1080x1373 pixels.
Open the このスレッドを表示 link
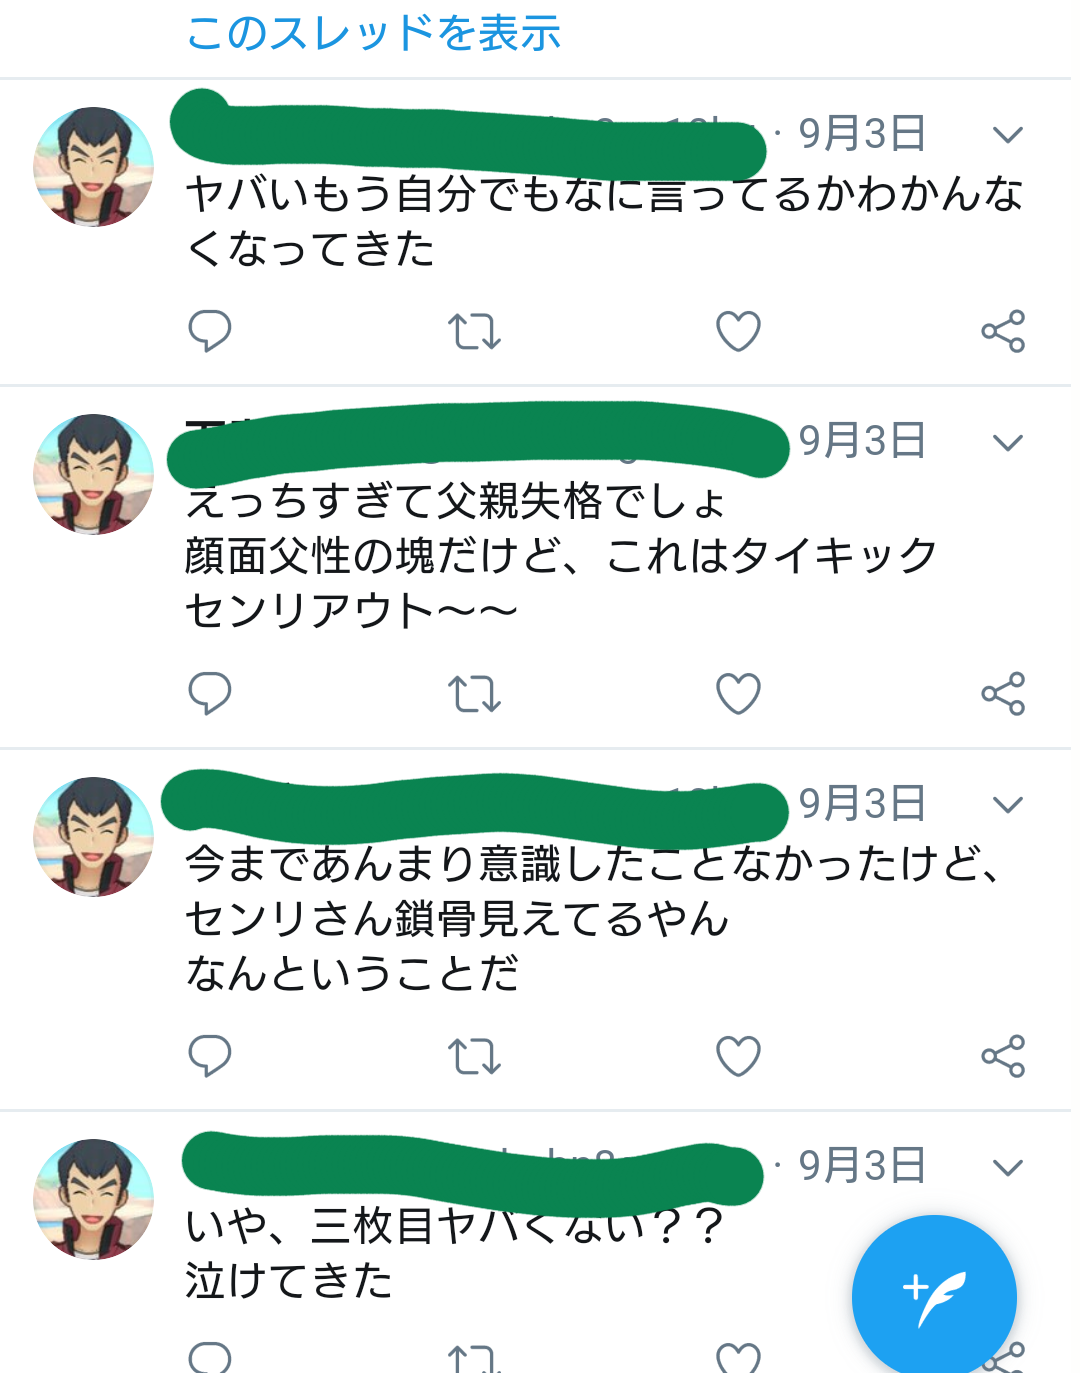(373, 33)
